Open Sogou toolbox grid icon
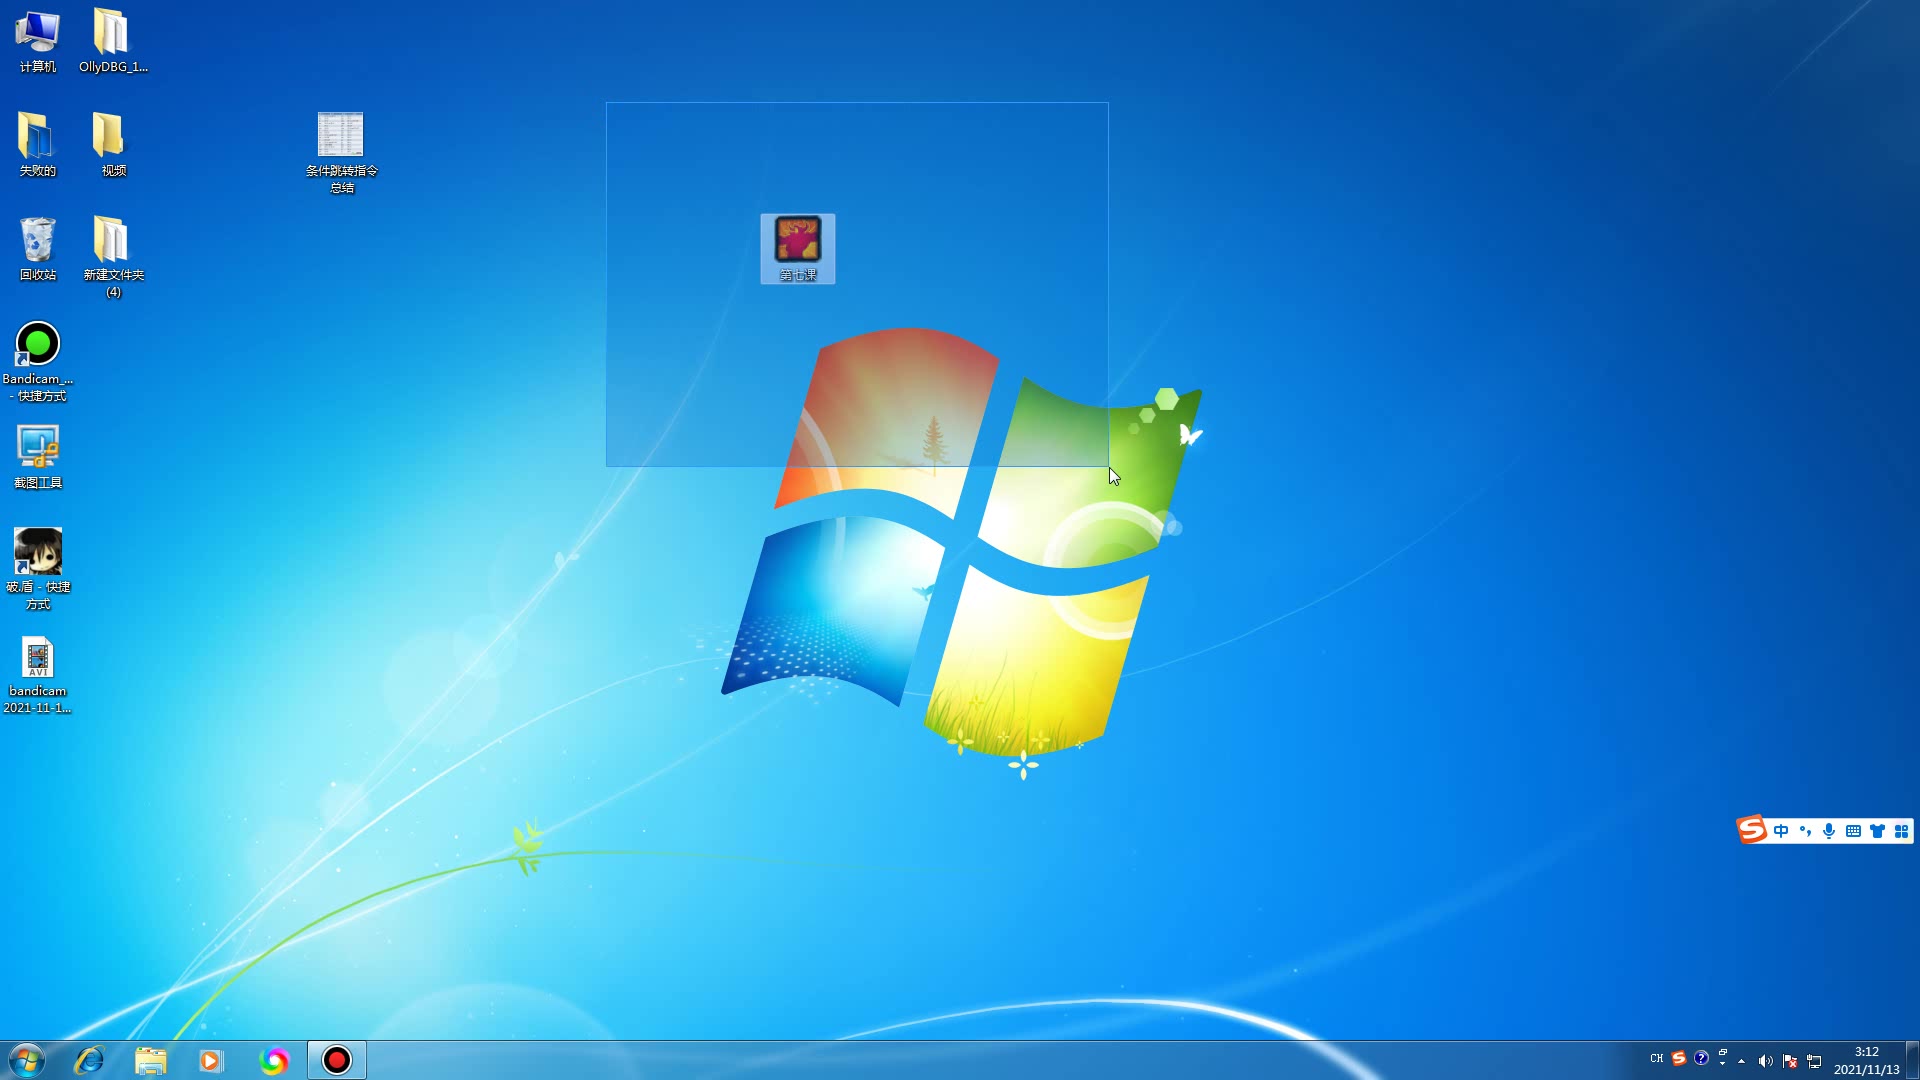This screenshot has height=1080, width=1920. pyautogui.click(x=1901, y=831)
